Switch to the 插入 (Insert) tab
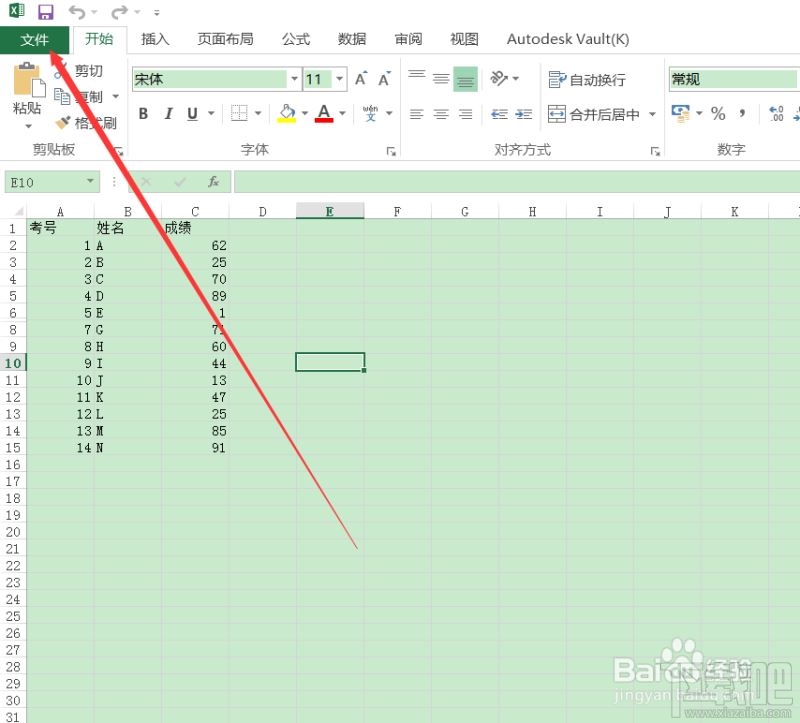The height and width of the screenshot is (723, 800). [x=155, y=40]
